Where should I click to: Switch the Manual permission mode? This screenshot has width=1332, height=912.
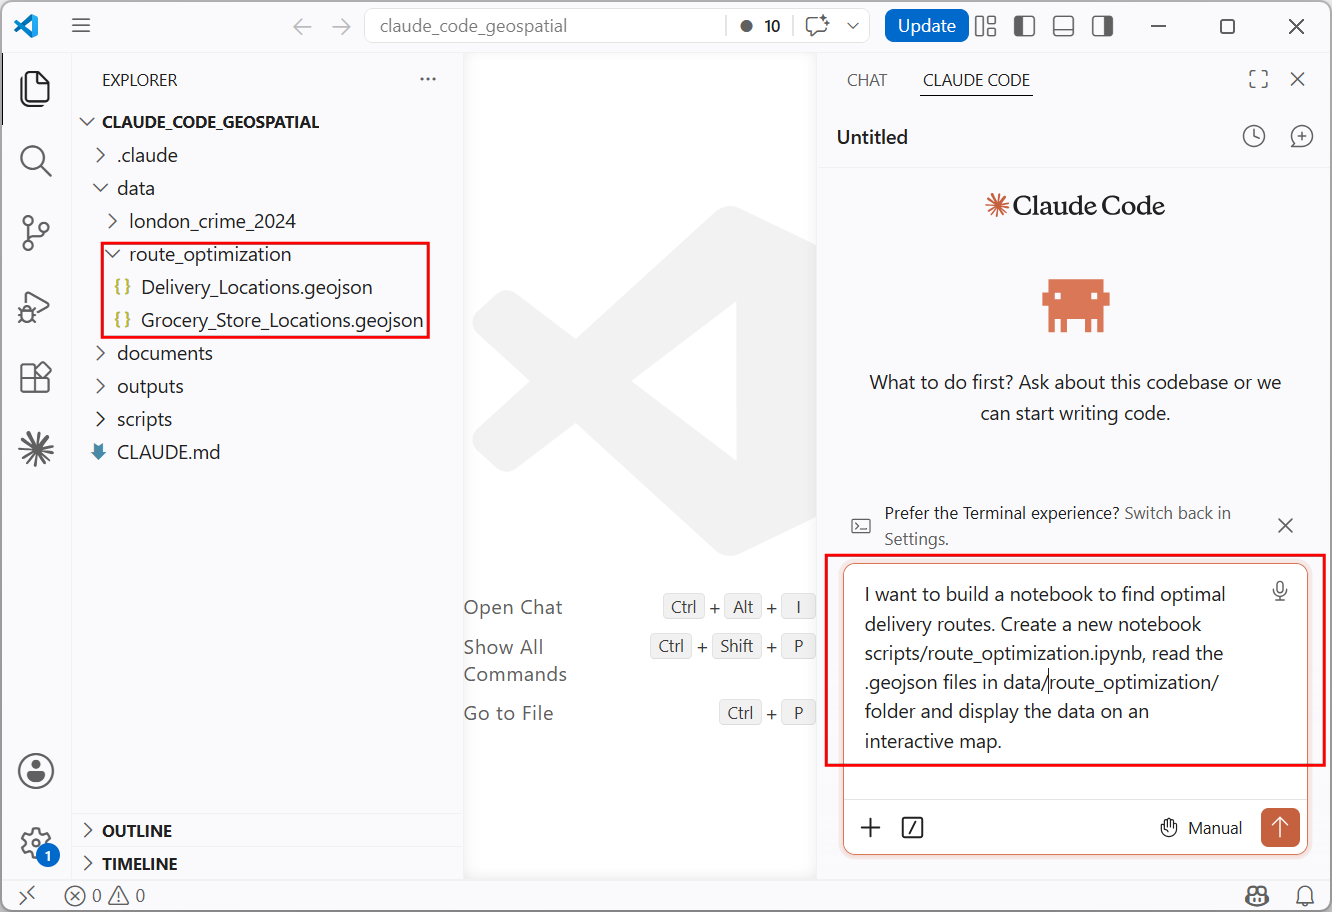coord(1201,828)
